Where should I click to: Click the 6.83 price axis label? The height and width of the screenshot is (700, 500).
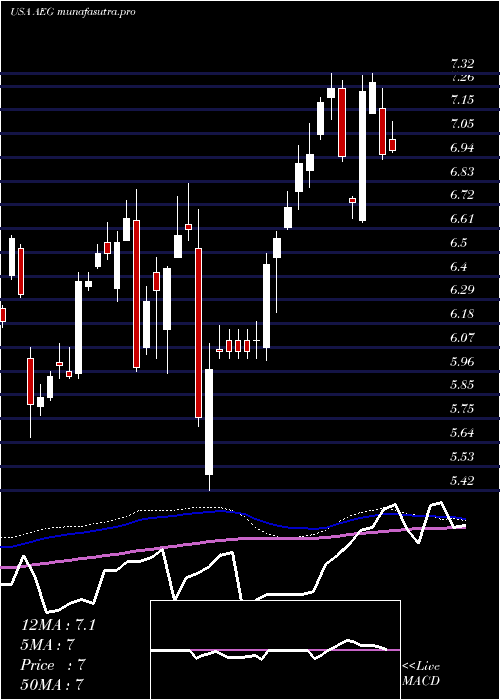tap(462, 171)
